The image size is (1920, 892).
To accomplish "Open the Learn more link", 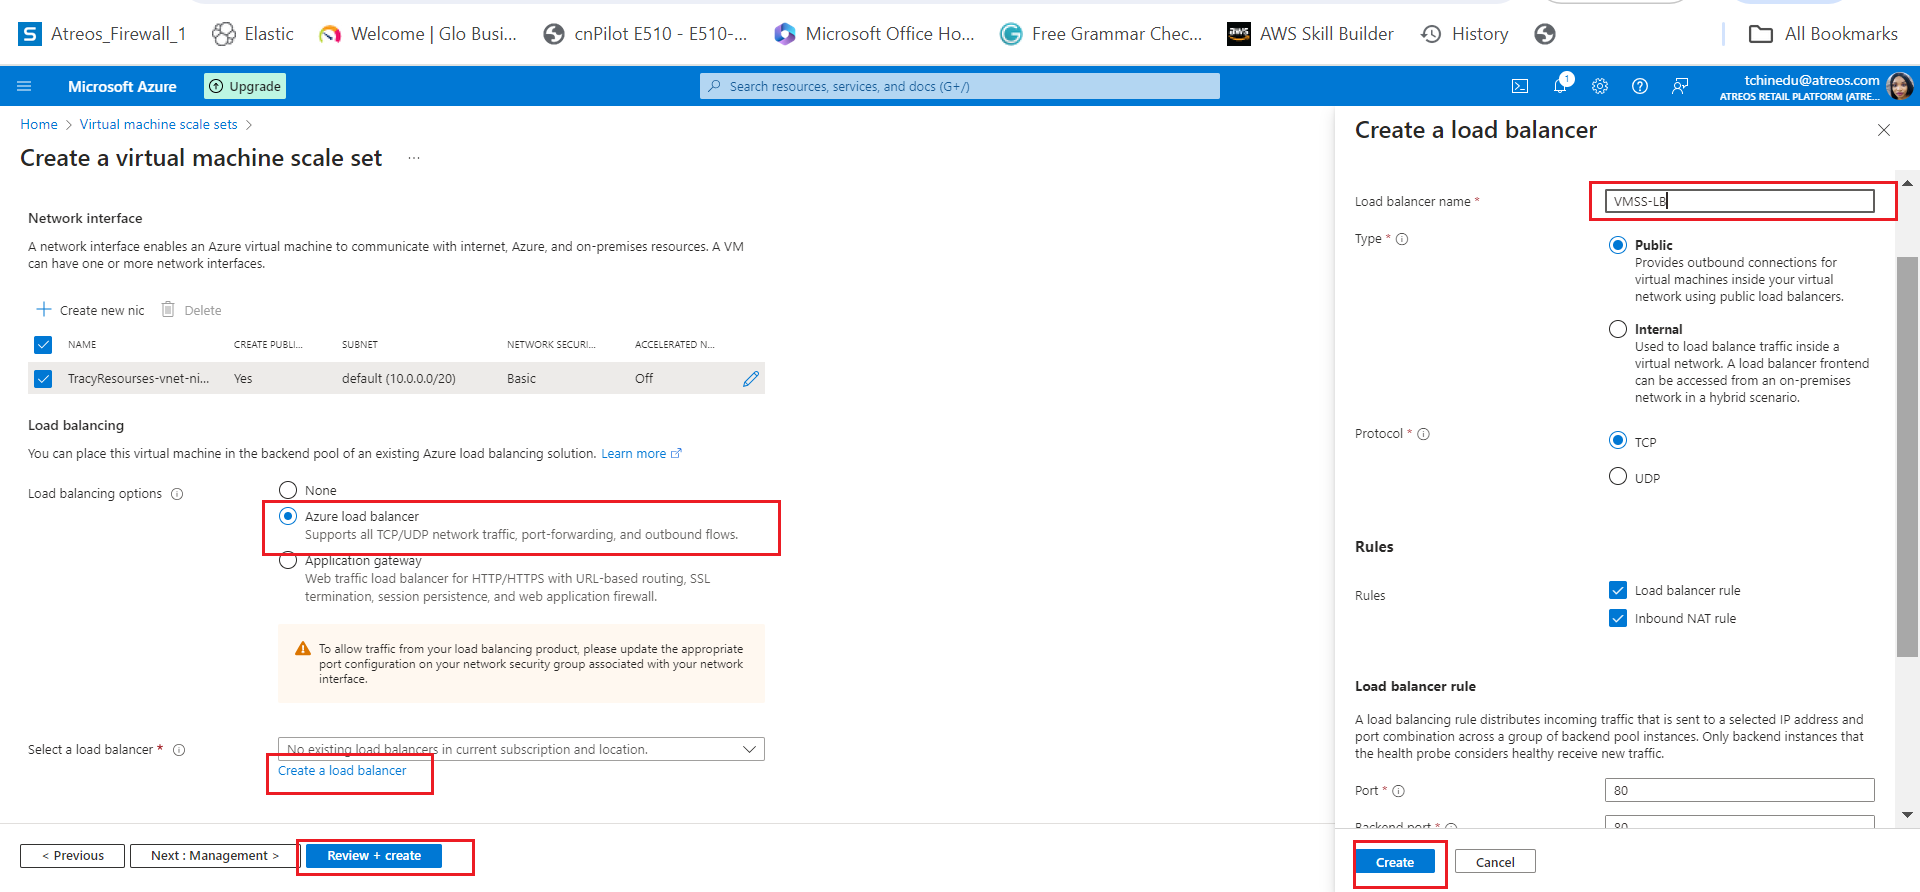I will pyautogui.click(x=641, y=454).
